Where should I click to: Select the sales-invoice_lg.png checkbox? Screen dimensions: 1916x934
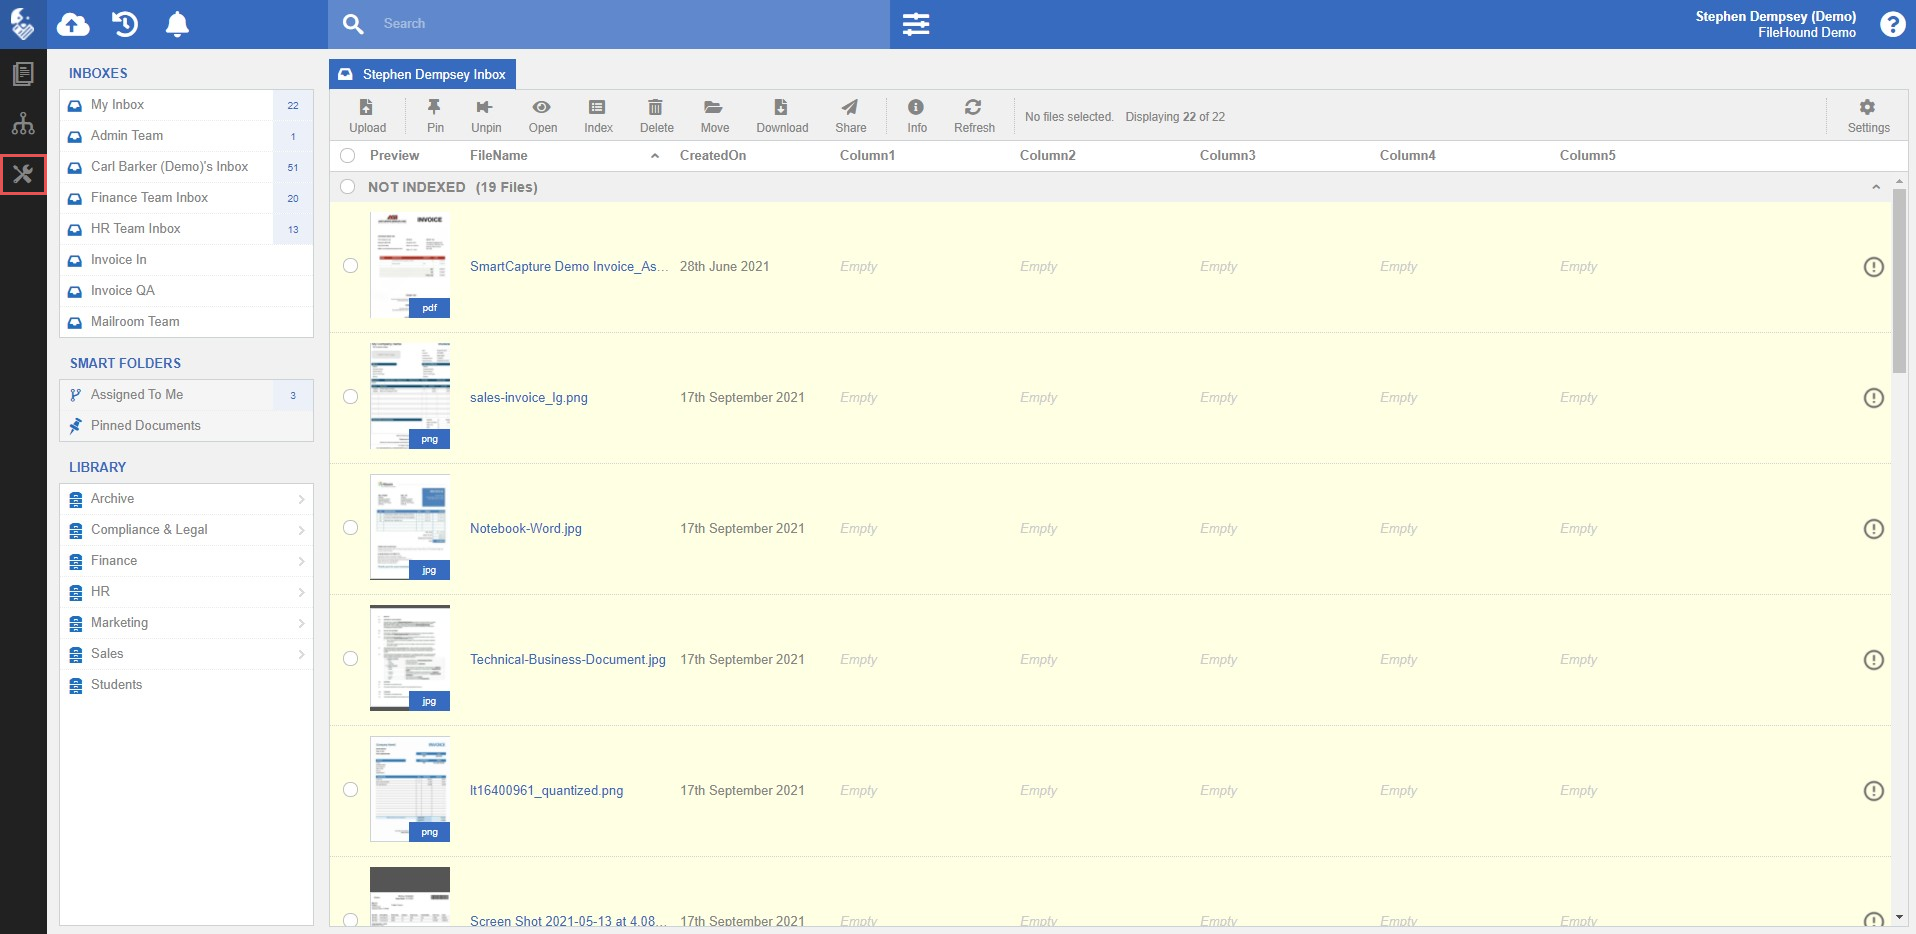coord(350,397)
